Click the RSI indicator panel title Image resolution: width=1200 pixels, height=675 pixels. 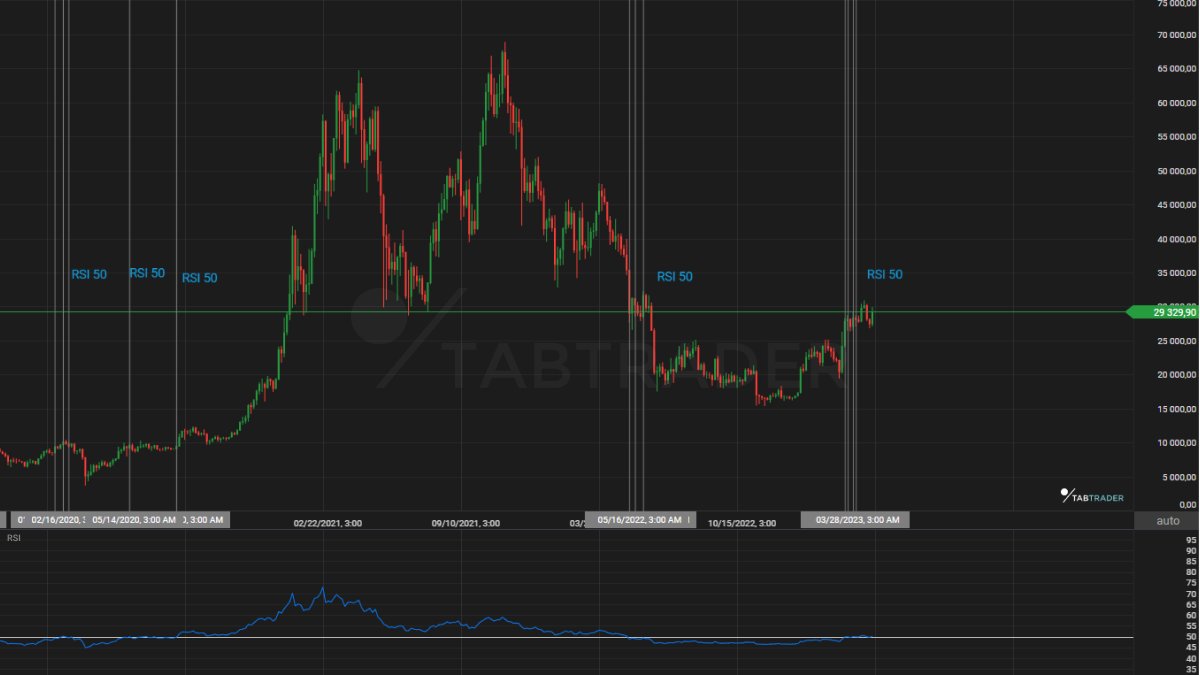coord(14,538)
